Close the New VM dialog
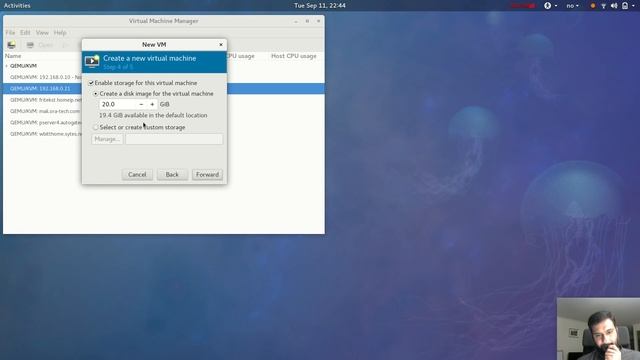 pyautogui.click(x=221, y=44)
